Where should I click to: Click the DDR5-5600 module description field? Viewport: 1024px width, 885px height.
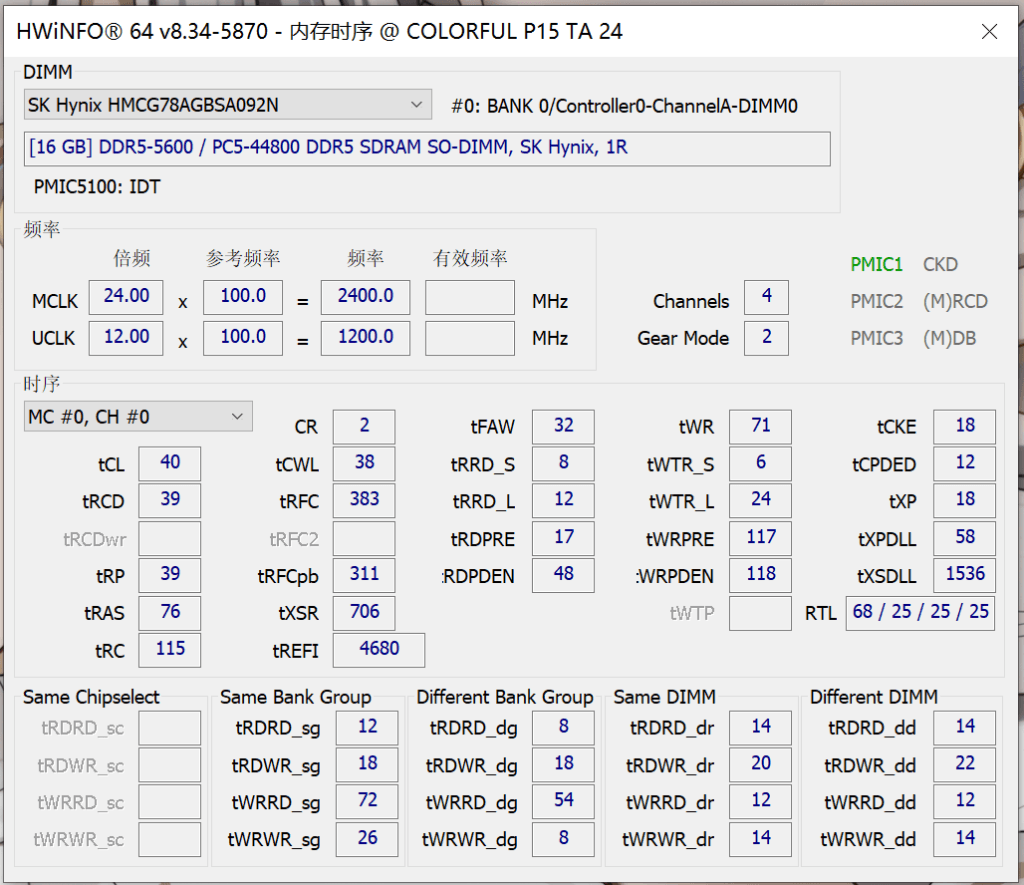pyautogui.click(x=427, y=148)
